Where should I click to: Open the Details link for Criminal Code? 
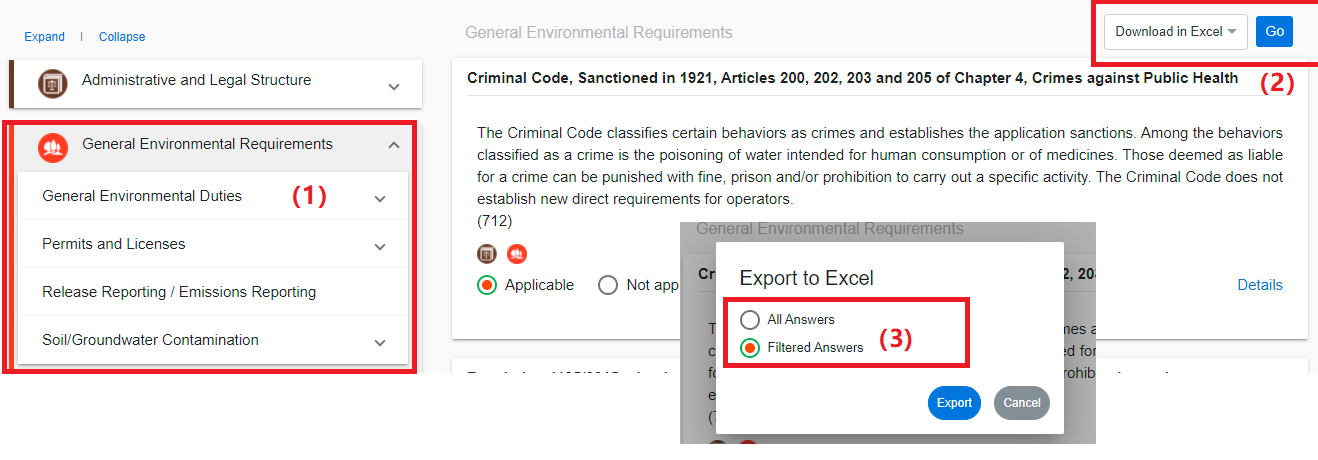tap(1260, 285)
